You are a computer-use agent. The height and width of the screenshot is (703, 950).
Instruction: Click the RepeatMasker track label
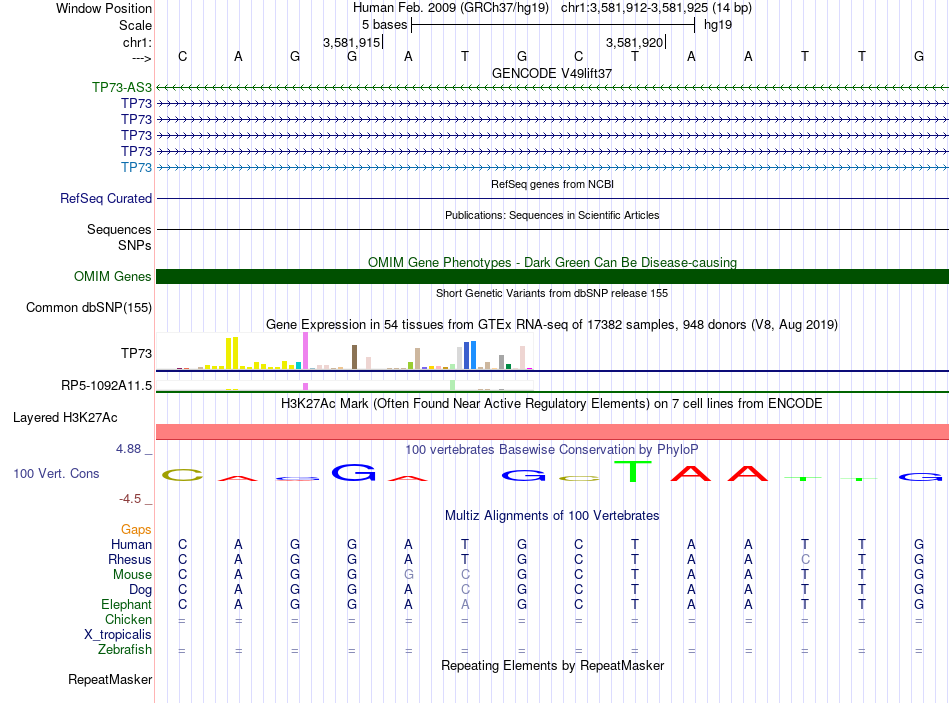tap(110, 679)
